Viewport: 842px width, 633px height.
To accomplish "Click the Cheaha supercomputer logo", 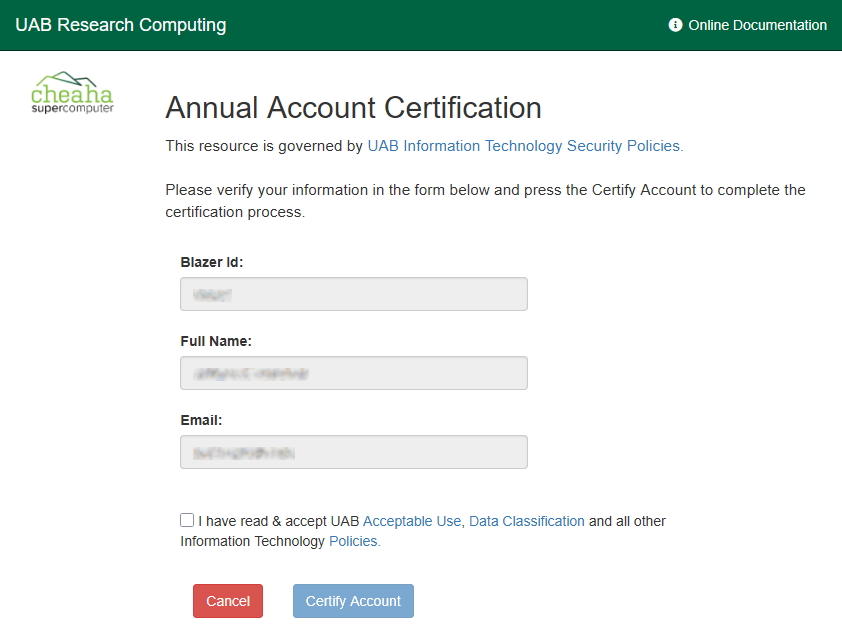I will [x=73, y=93].
